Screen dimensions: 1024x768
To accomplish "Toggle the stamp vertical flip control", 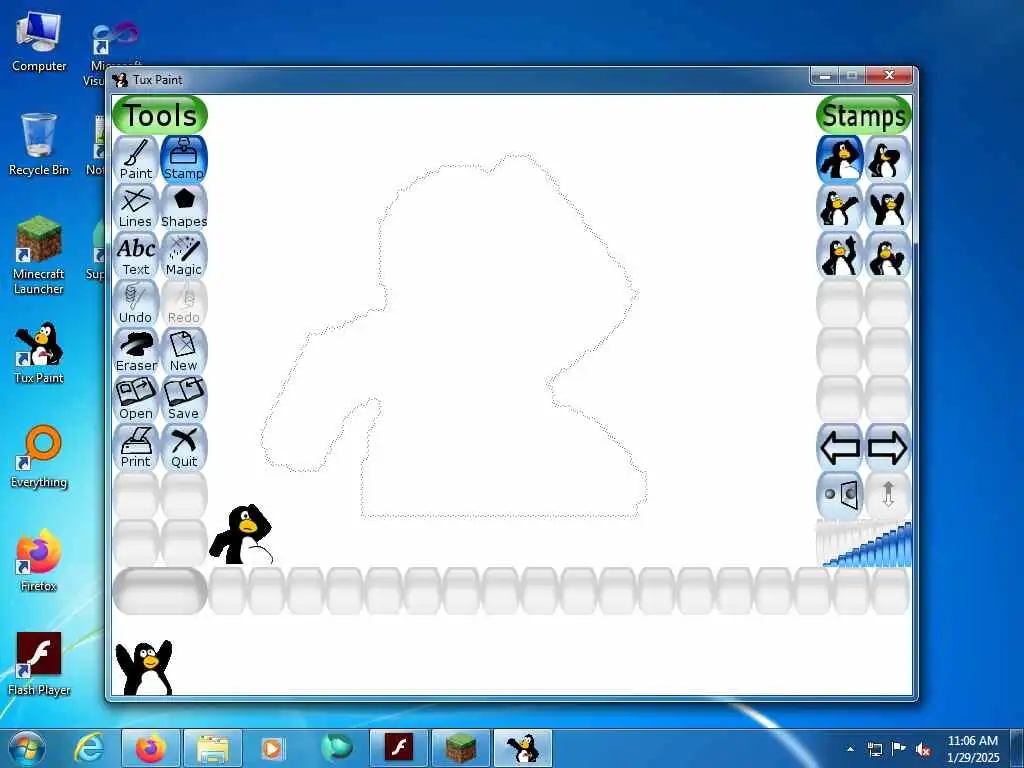I will click(888, 495).
